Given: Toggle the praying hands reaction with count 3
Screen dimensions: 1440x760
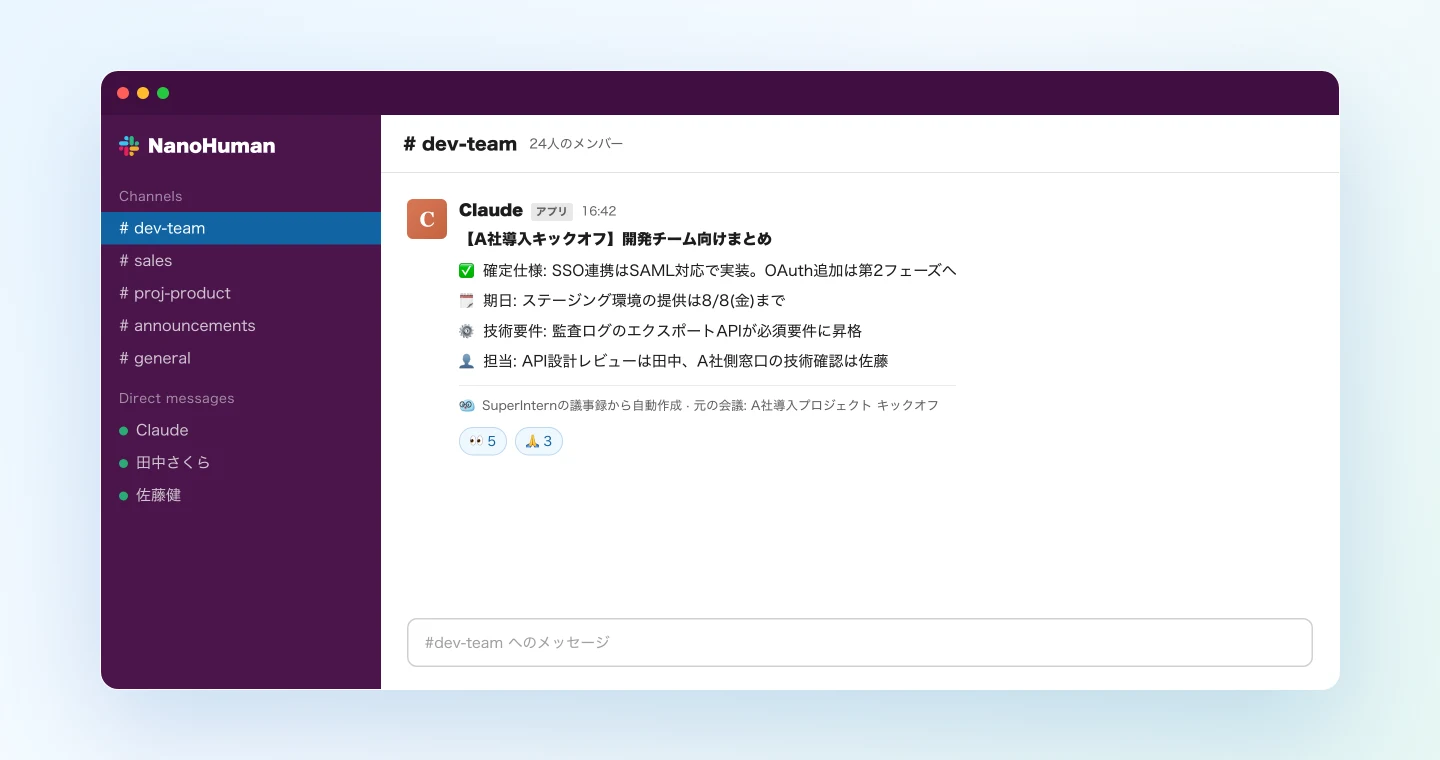Looking at the screenshot, I should [x=539, y=441].
